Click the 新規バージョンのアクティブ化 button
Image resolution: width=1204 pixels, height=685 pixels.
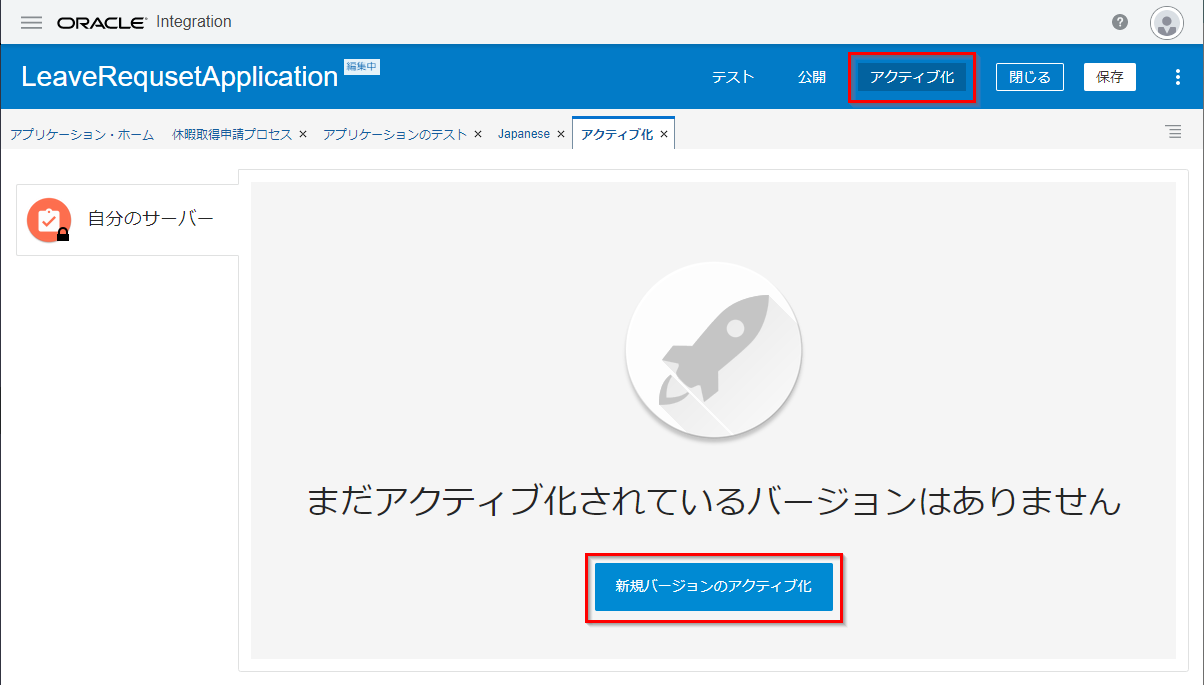click(713, 586)
